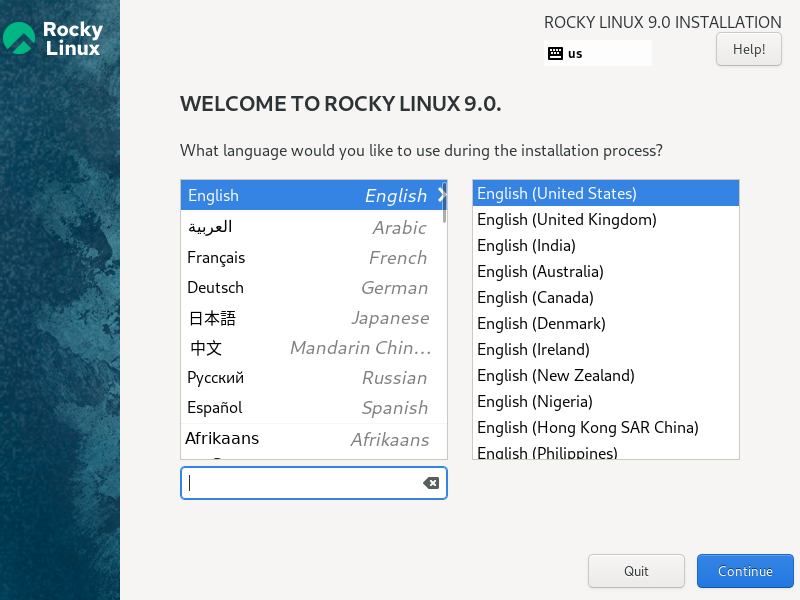Click the Continue button
The image size is (800, 600).
pyautogui.click(x=745, y=571)
